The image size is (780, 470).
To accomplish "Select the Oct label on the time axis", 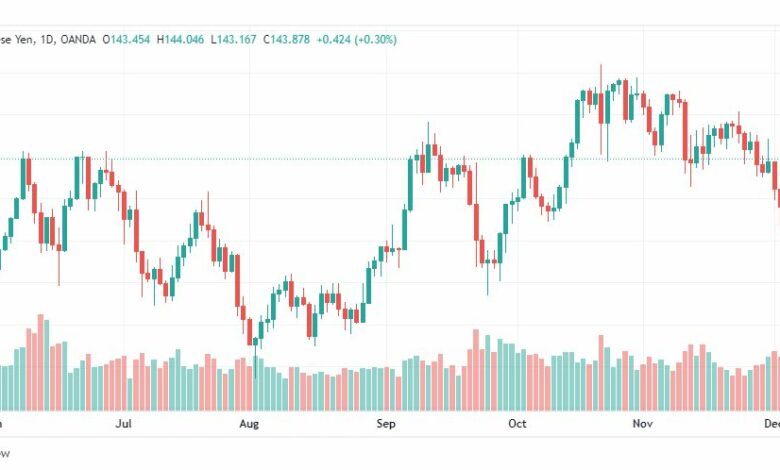I will click(517, 424).
